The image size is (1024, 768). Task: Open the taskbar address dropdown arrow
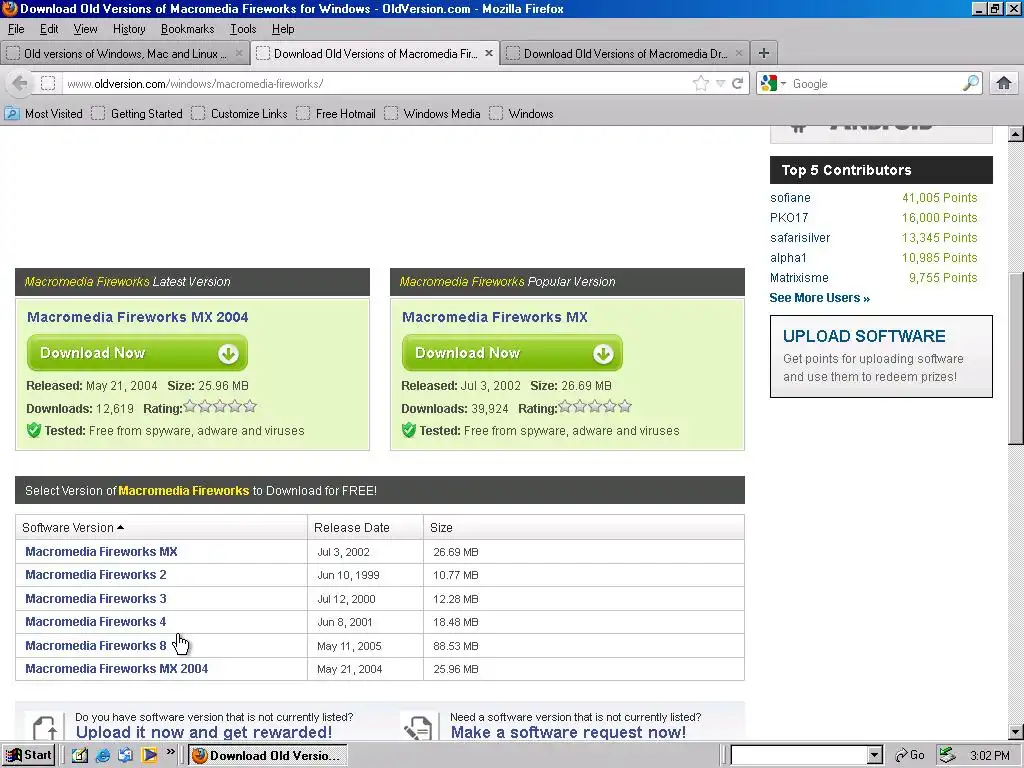[x=874, y=756]
